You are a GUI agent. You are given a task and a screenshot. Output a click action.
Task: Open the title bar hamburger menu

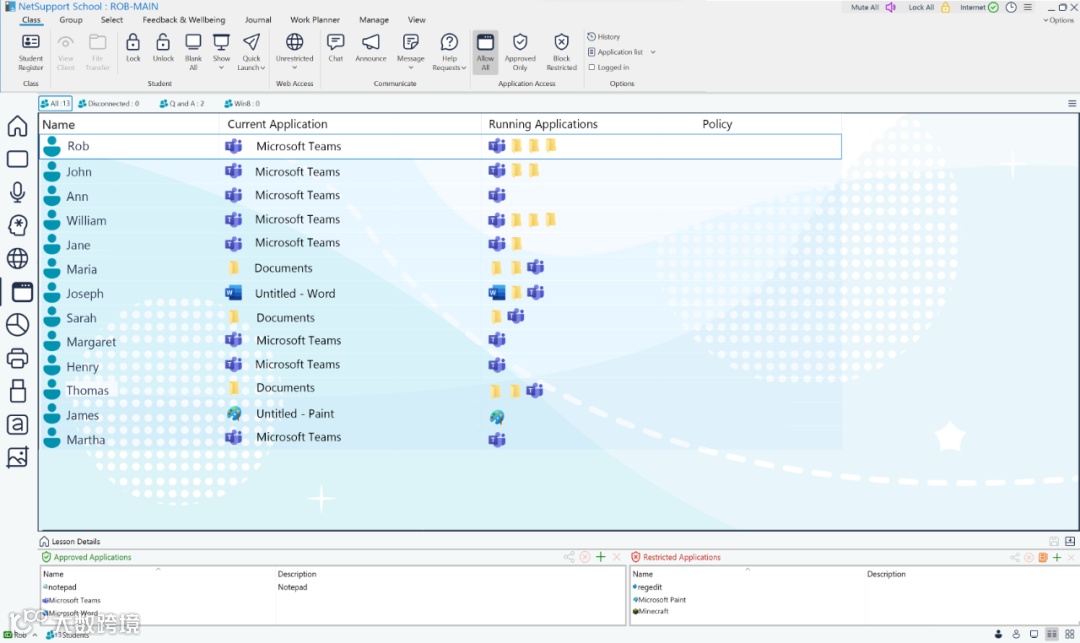click(x=1028, y=8)
